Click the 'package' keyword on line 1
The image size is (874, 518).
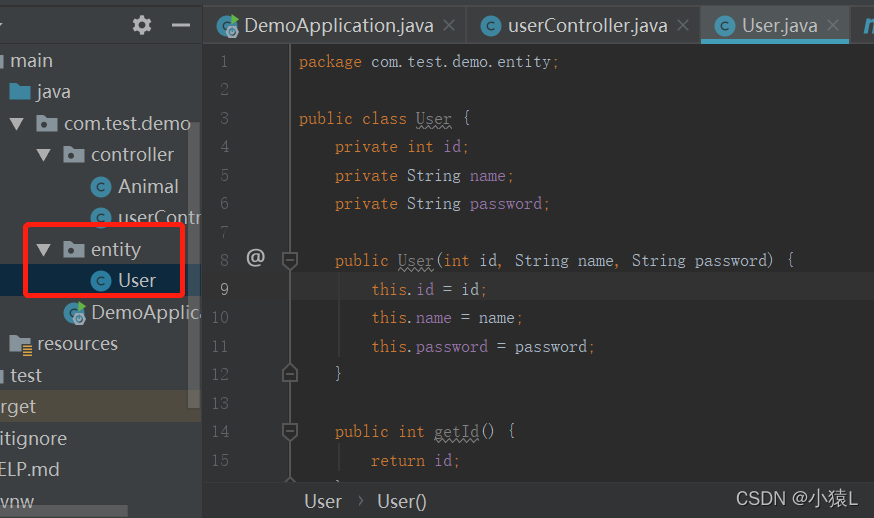330,62
